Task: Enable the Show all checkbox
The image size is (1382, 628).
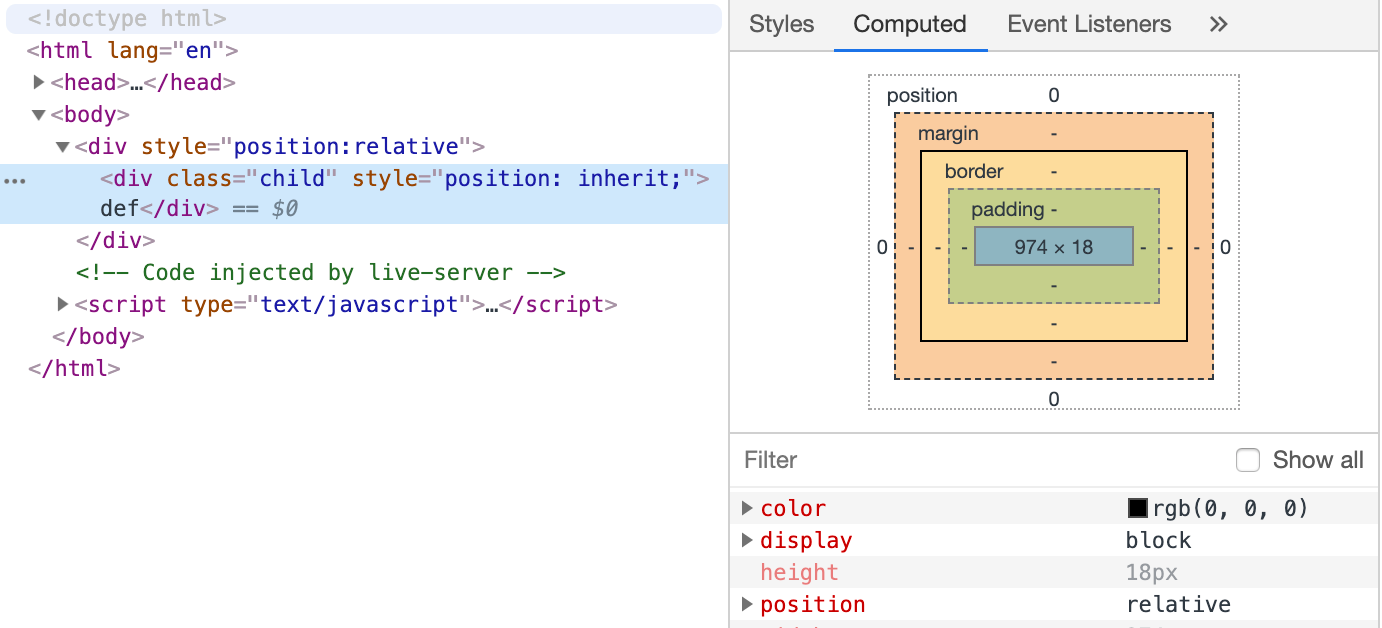Action: click(1248, 460)
